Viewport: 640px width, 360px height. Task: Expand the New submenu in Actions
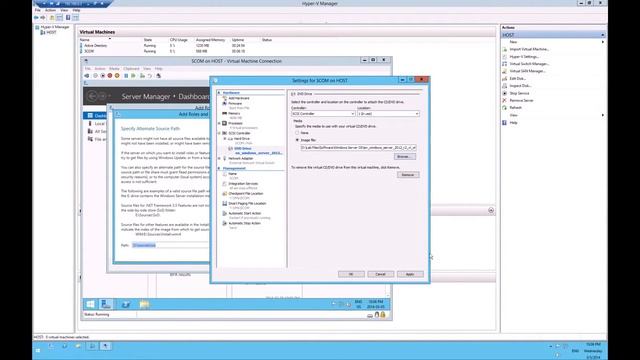(602, 42)
